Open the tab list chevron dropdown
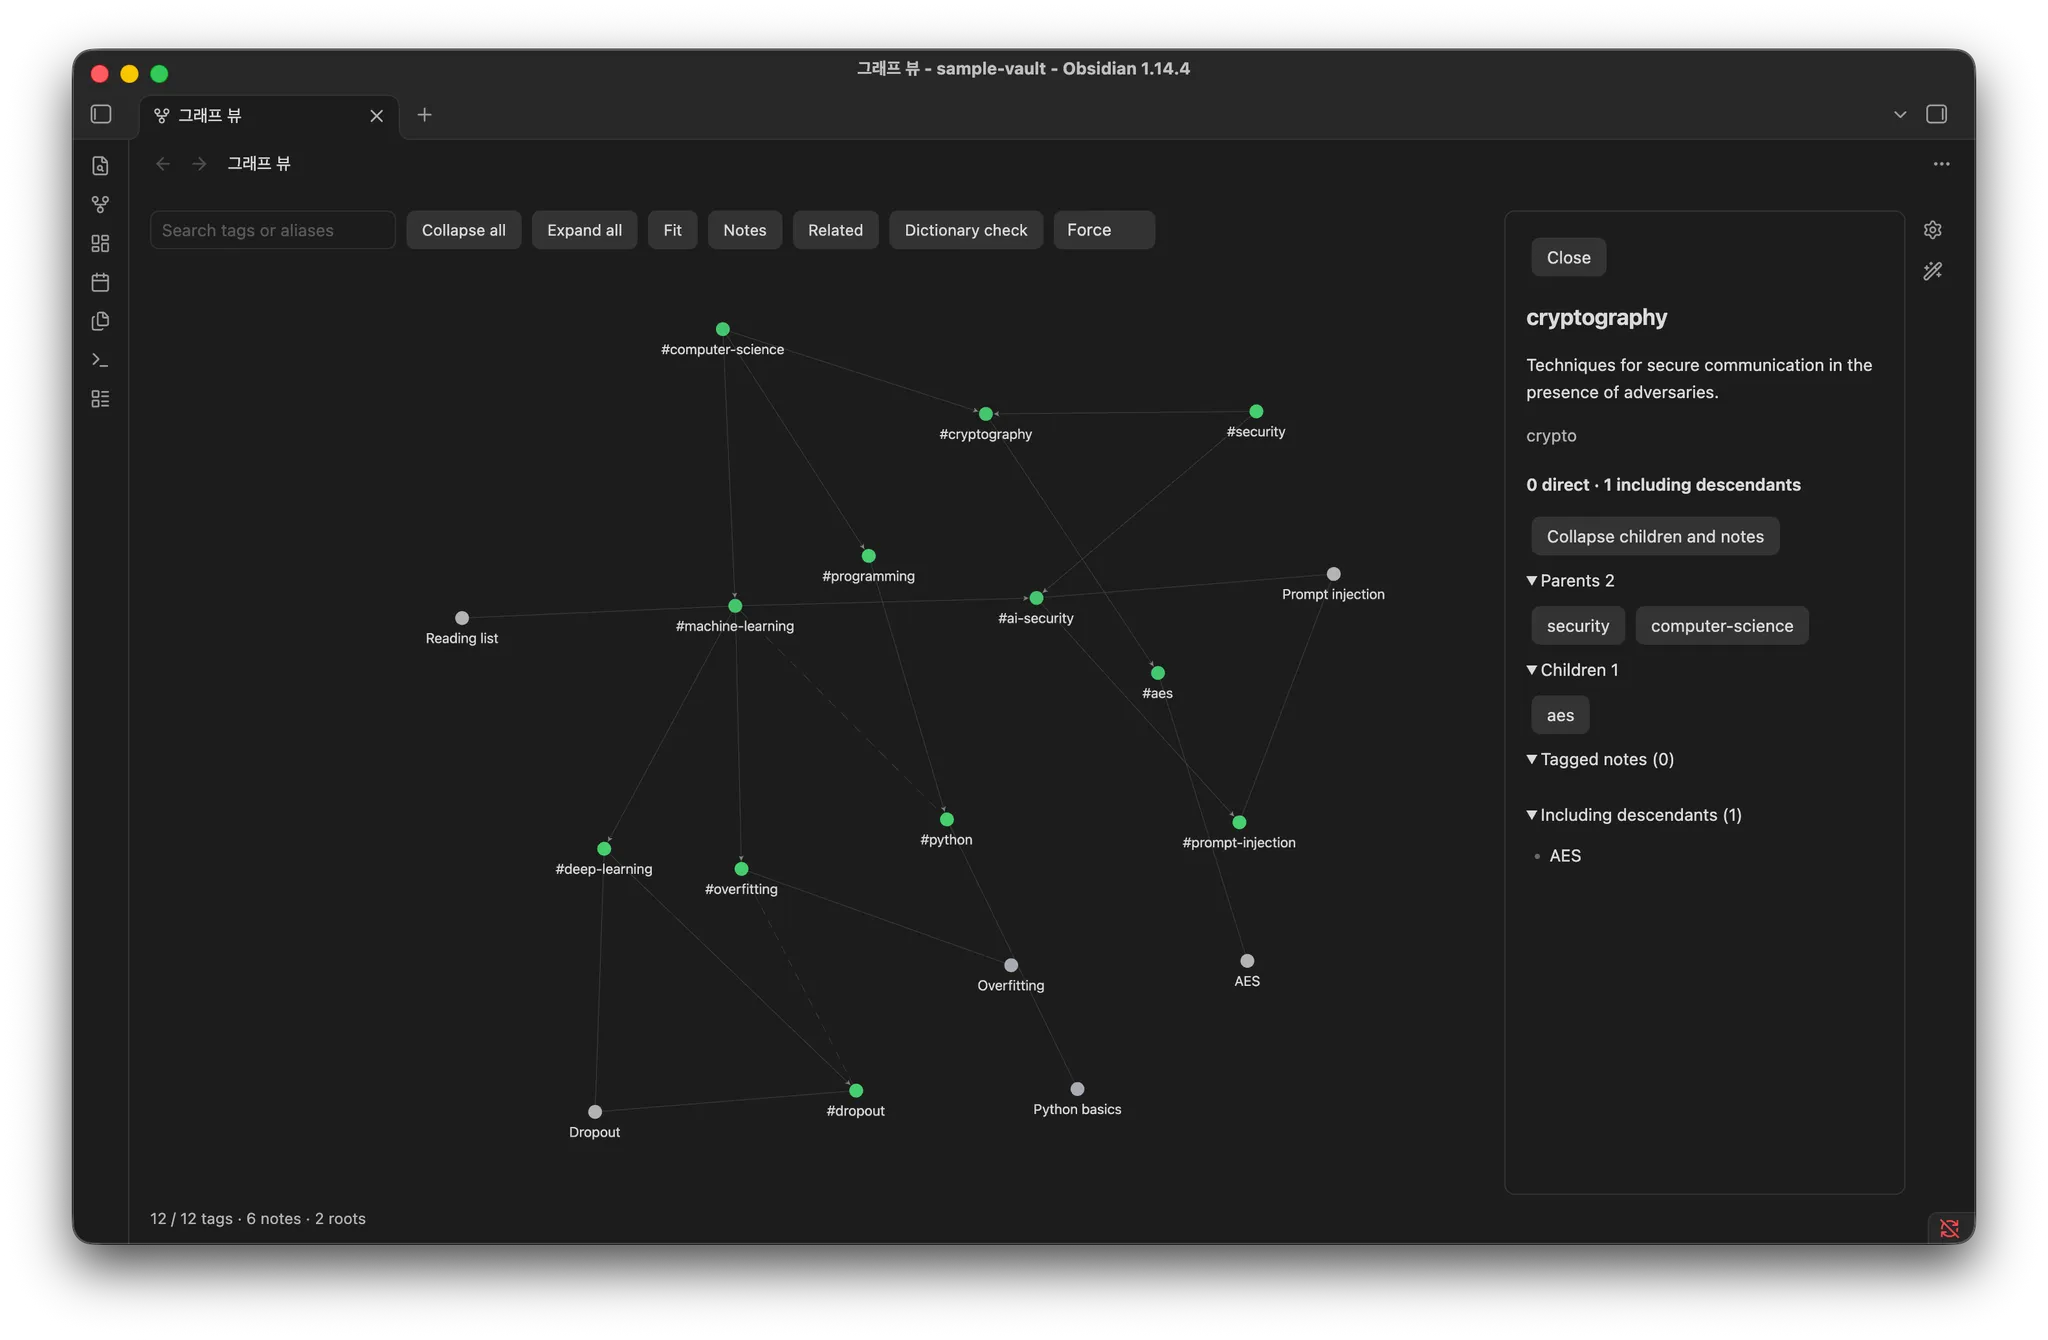Viewport: 2048px width, 1340px height. 1899,115
